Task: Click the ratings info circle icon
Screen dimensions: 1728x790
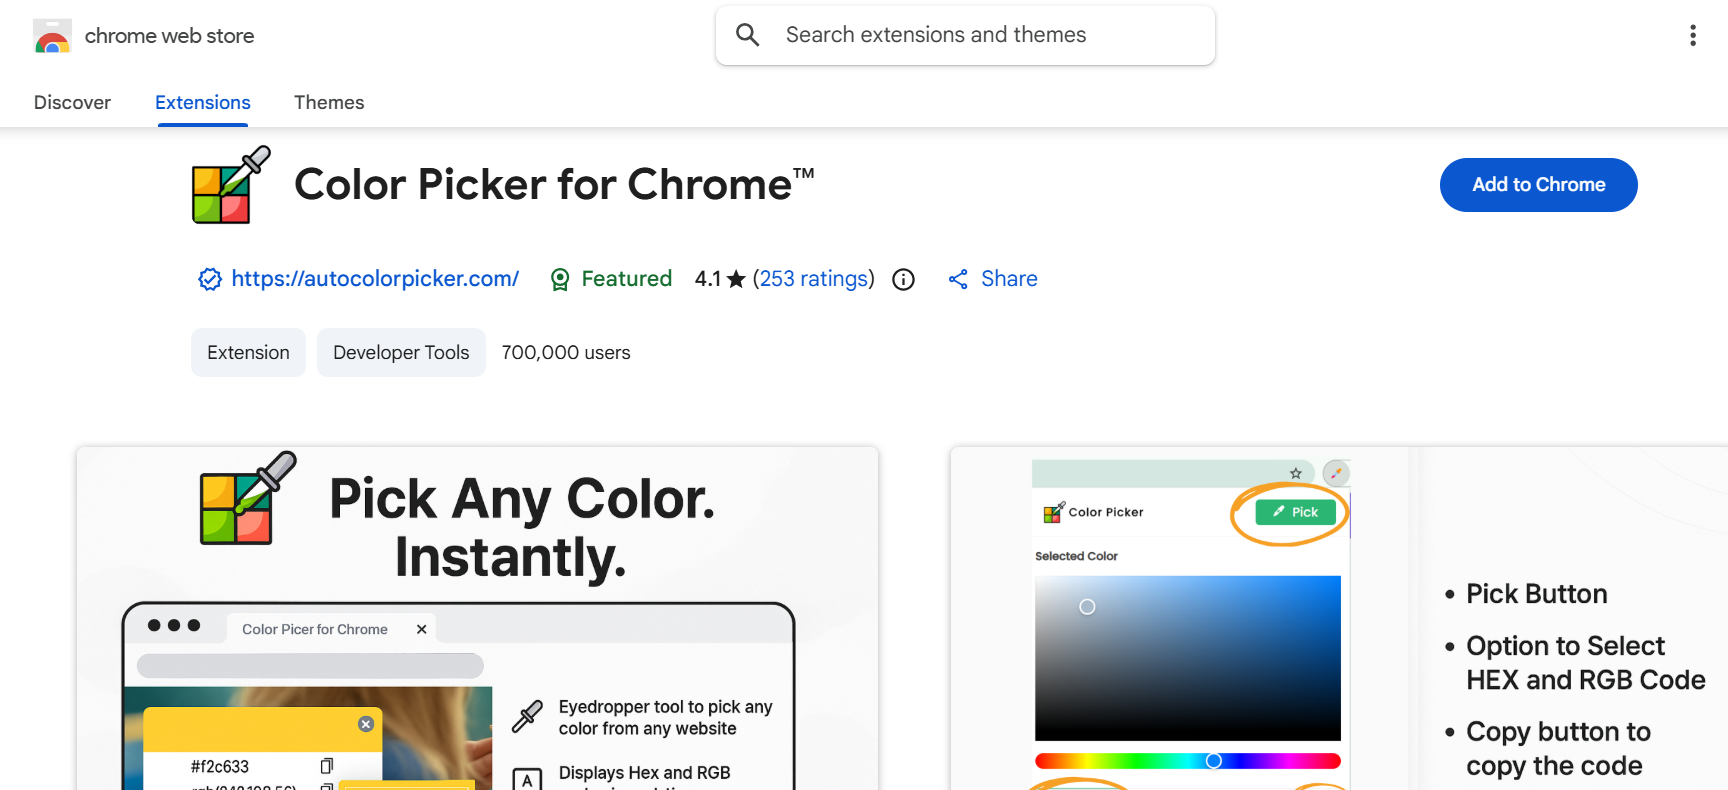Action: pos(903,280)
